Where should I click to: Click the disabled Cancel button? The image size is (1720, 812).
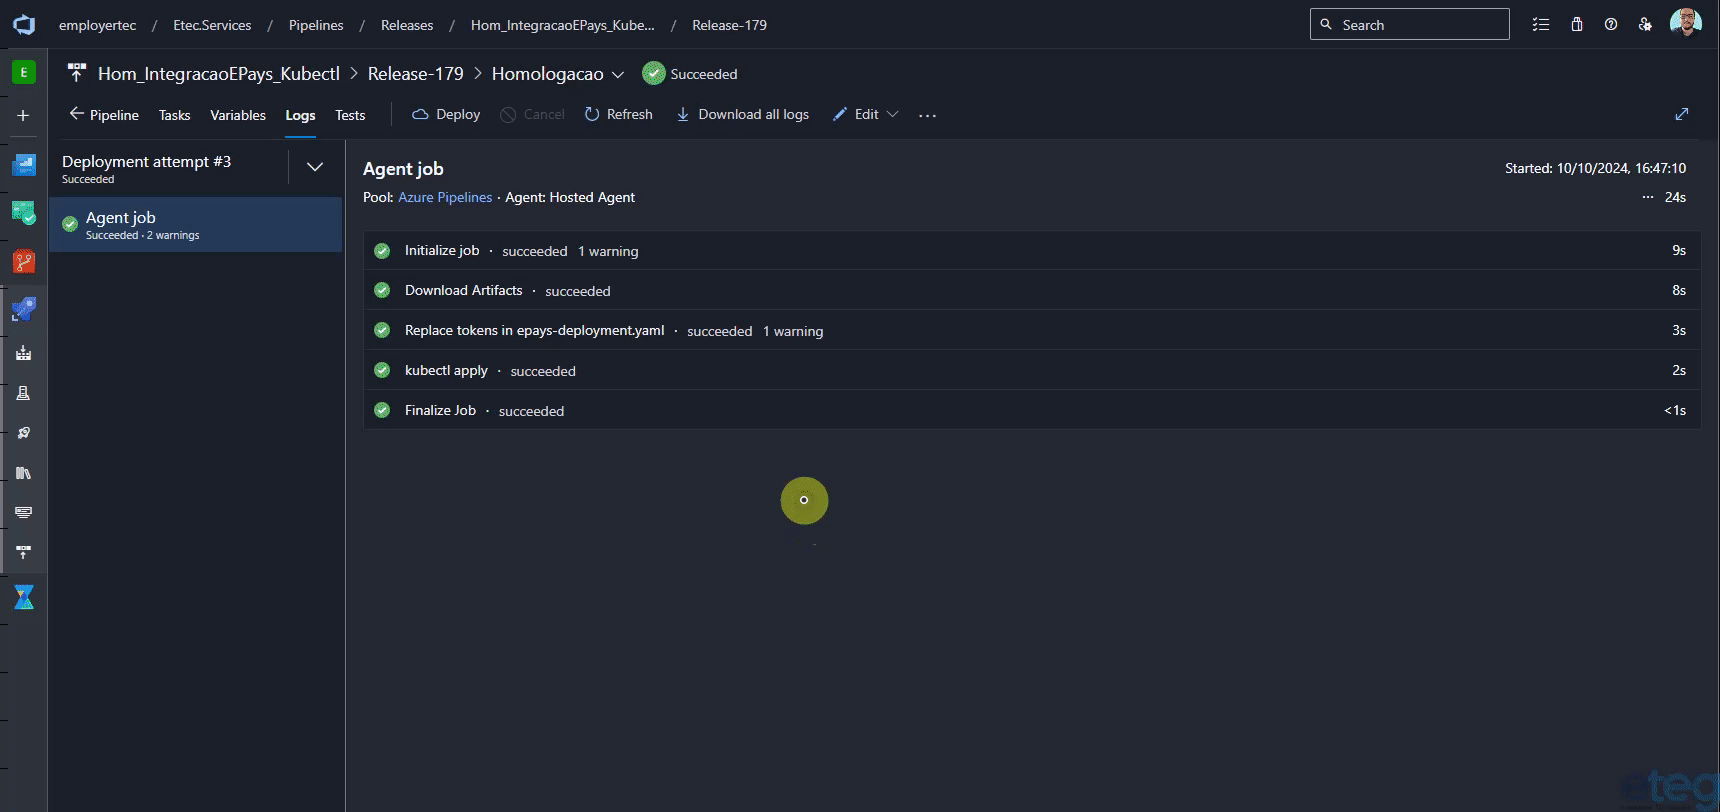point(532,115)
